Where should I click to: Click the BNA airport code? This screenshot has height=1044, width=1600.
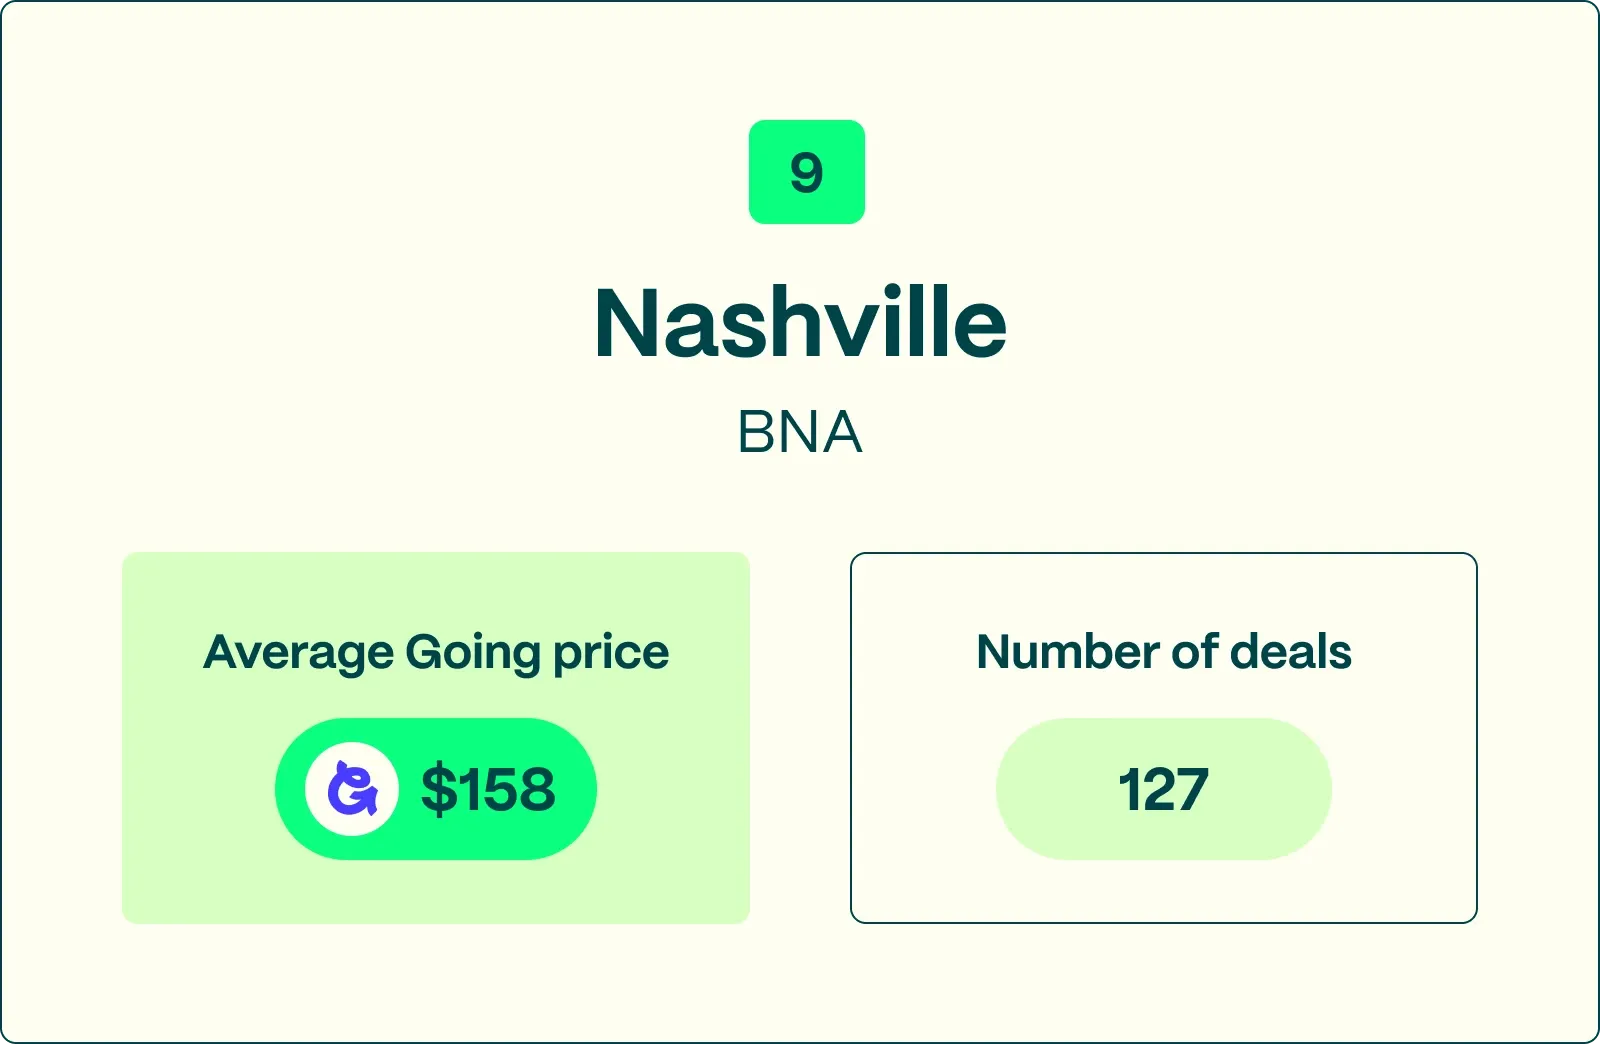coord(799,432)
